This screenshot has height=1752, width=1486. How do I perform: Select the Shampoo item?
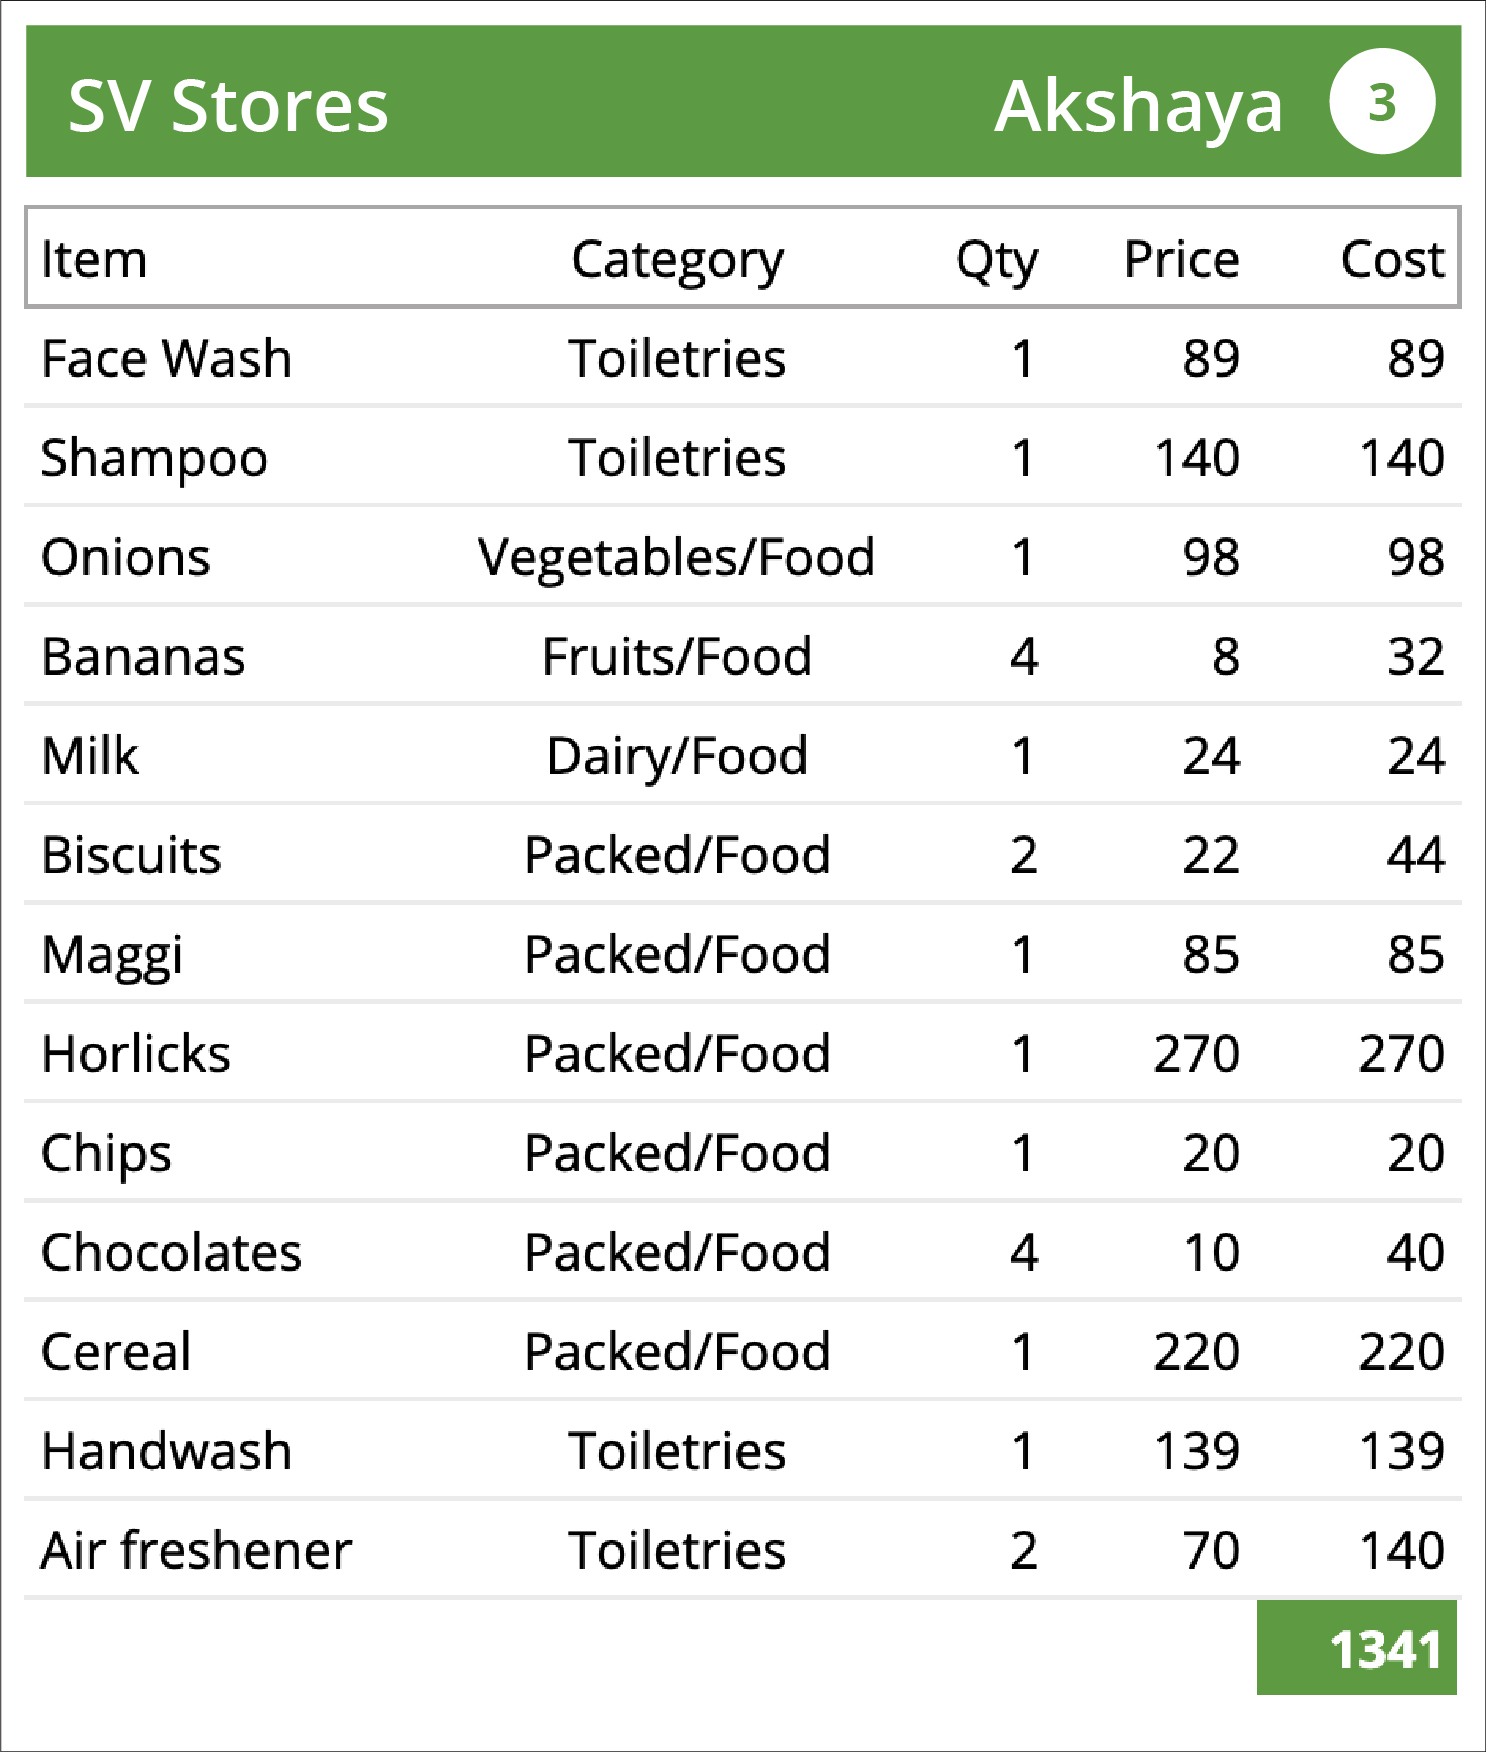point(155,460)
